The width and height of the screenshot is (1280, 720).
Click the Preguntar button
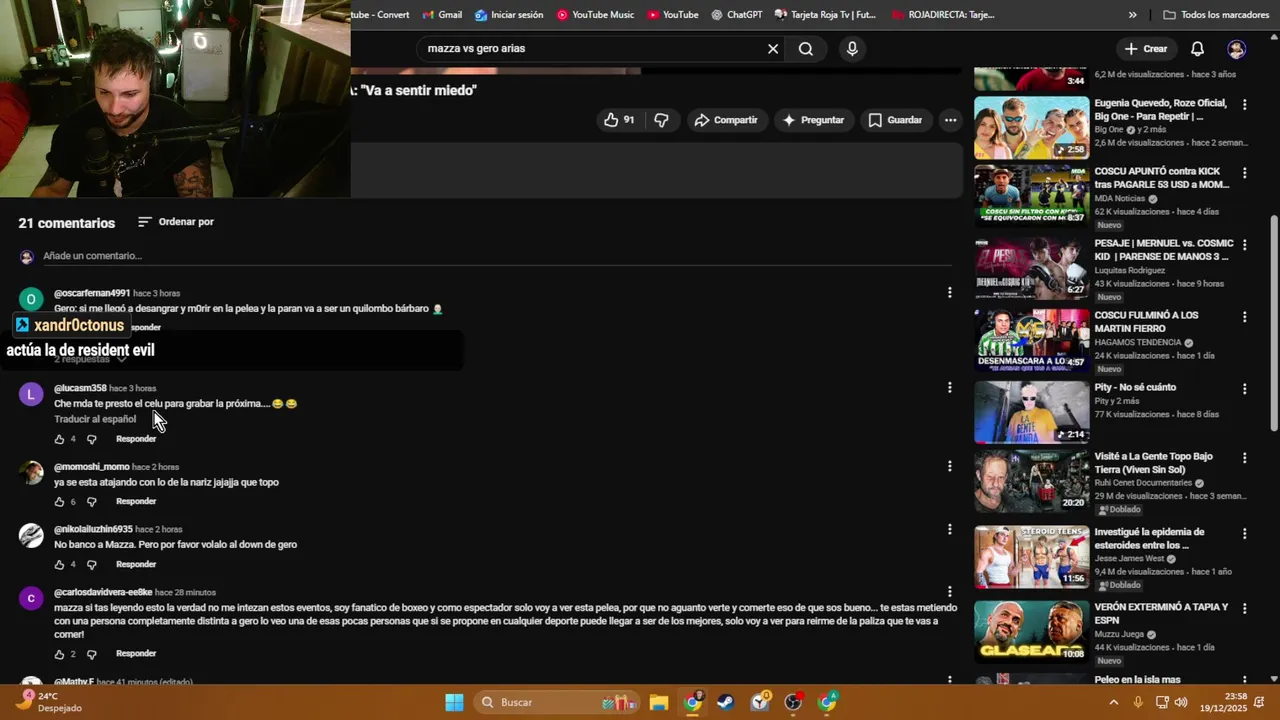point(813,120)
